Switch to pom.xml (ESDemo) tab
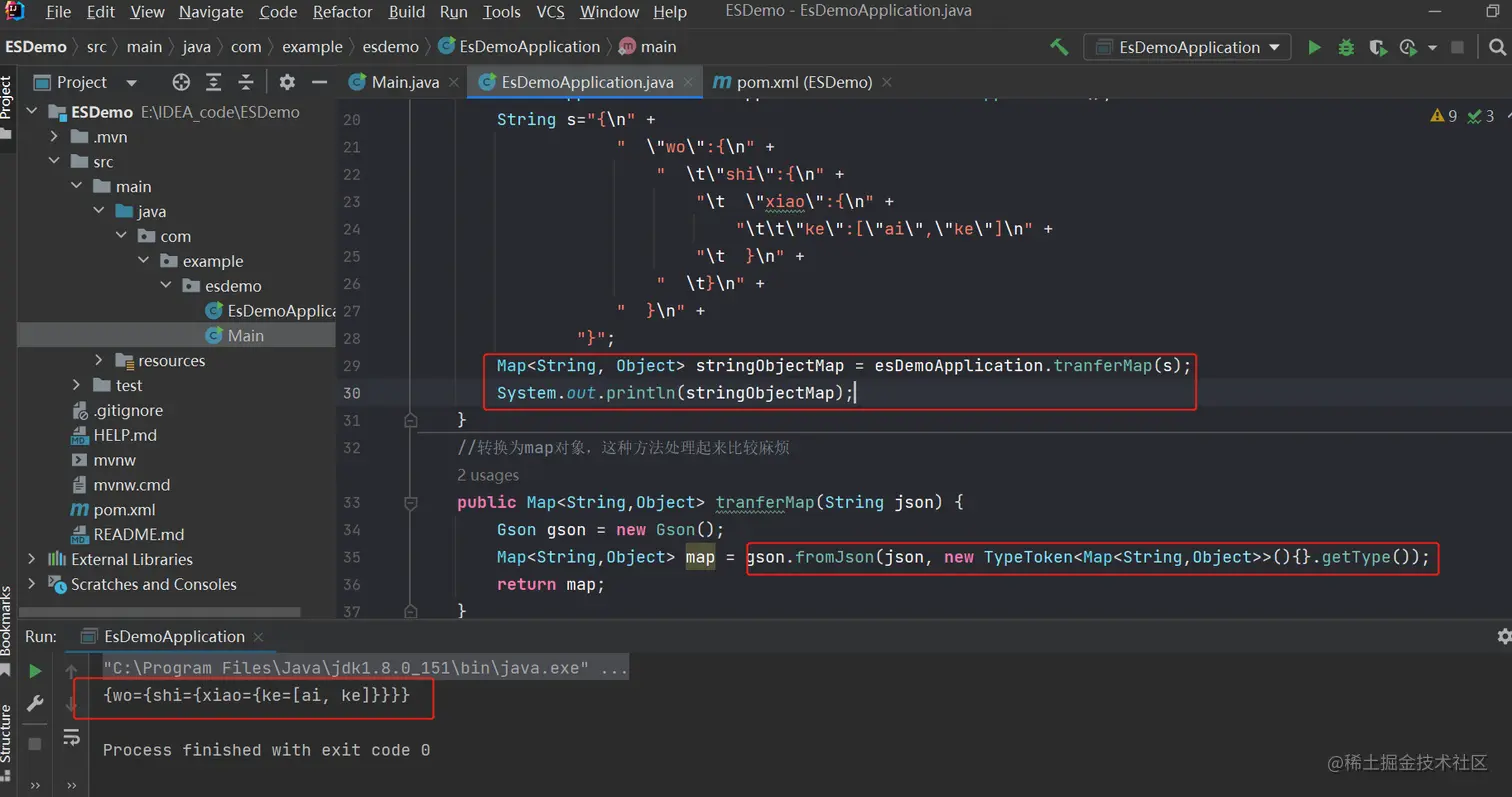The image size is (1512, 797). 804,82
